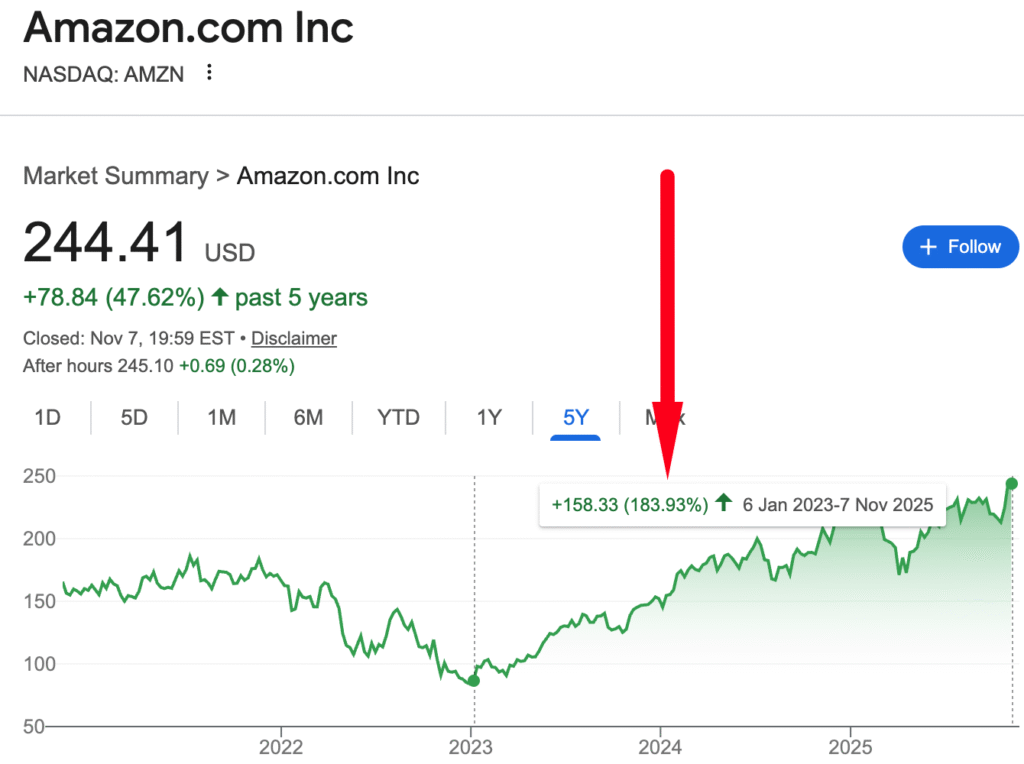Click the 244.41 USD price figure
Screen dimensions: 1024x764
coord(106,243)
